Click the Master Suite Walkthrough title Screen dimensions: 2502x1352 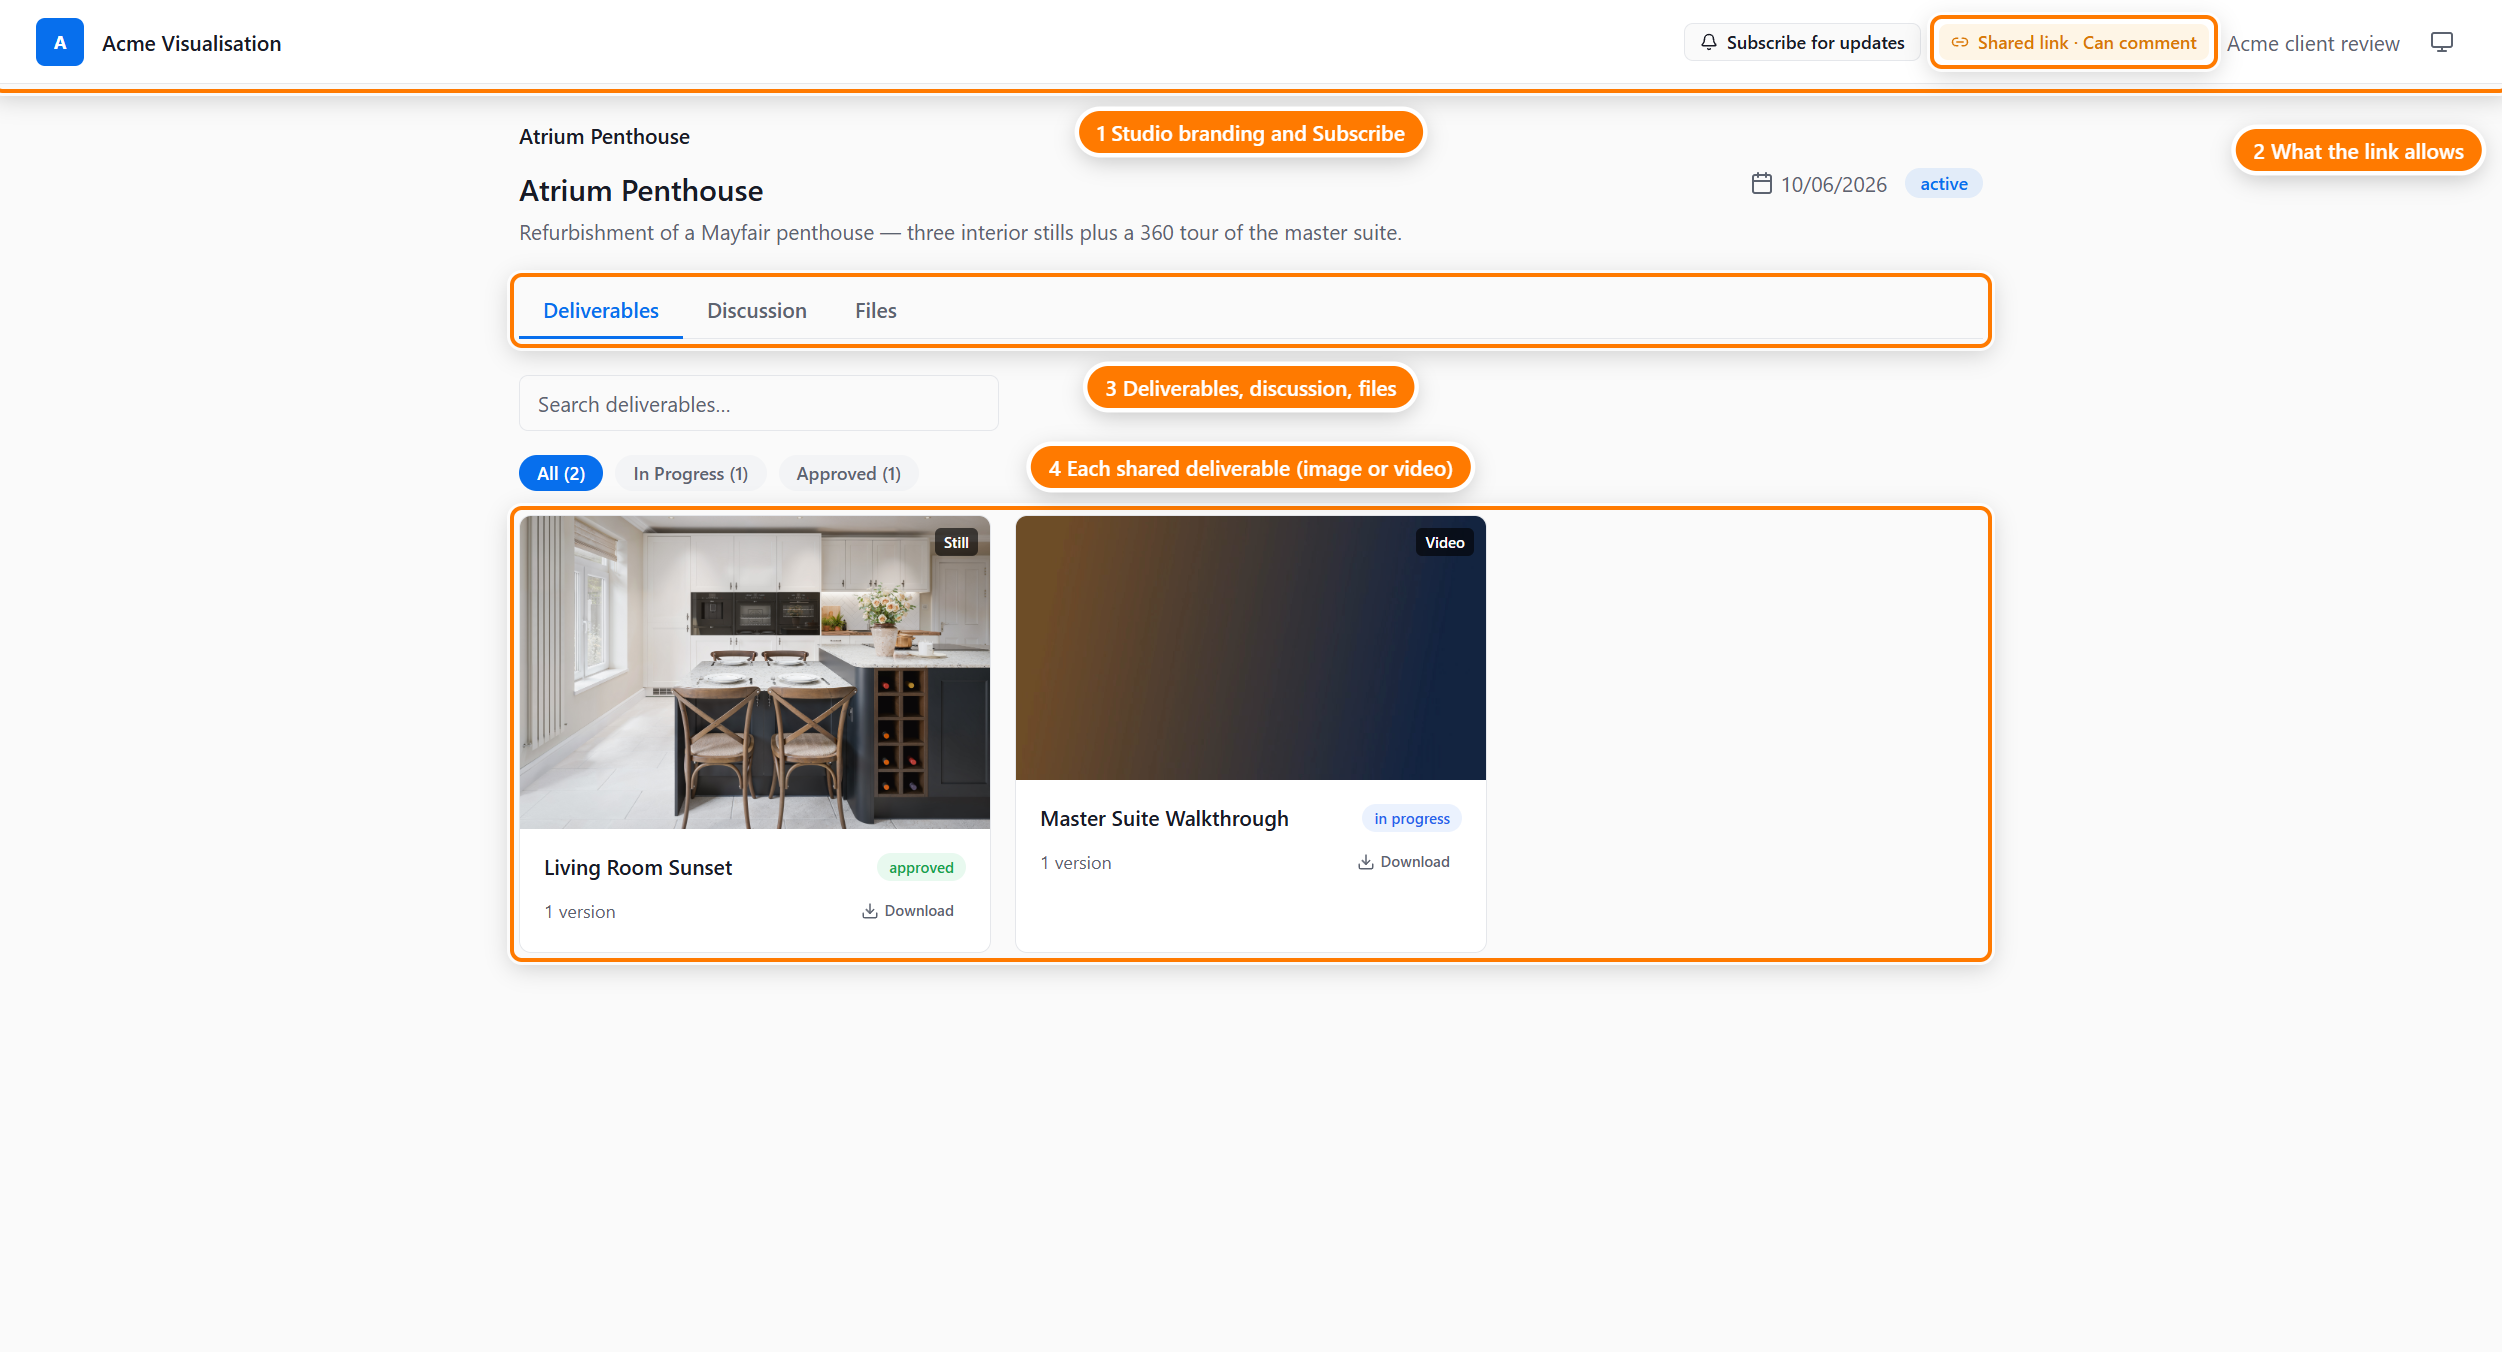[x=1164, y=818]
